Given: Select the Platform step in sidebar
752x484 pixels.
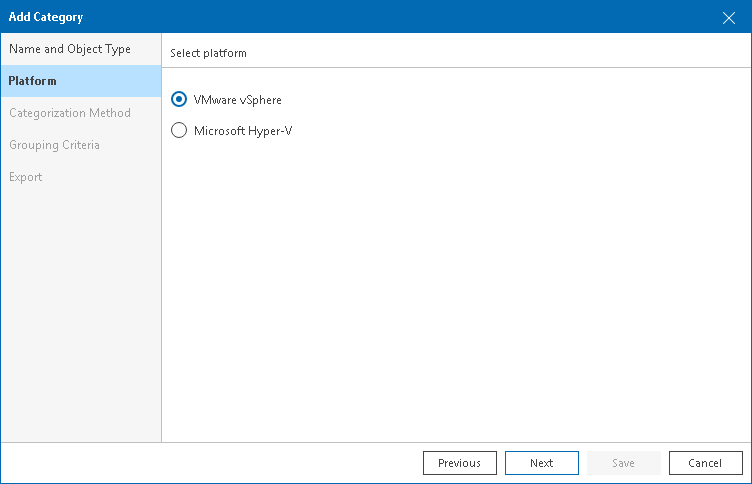Looking at the screenshot, I should pyautogui.click(x=33, y=81).
